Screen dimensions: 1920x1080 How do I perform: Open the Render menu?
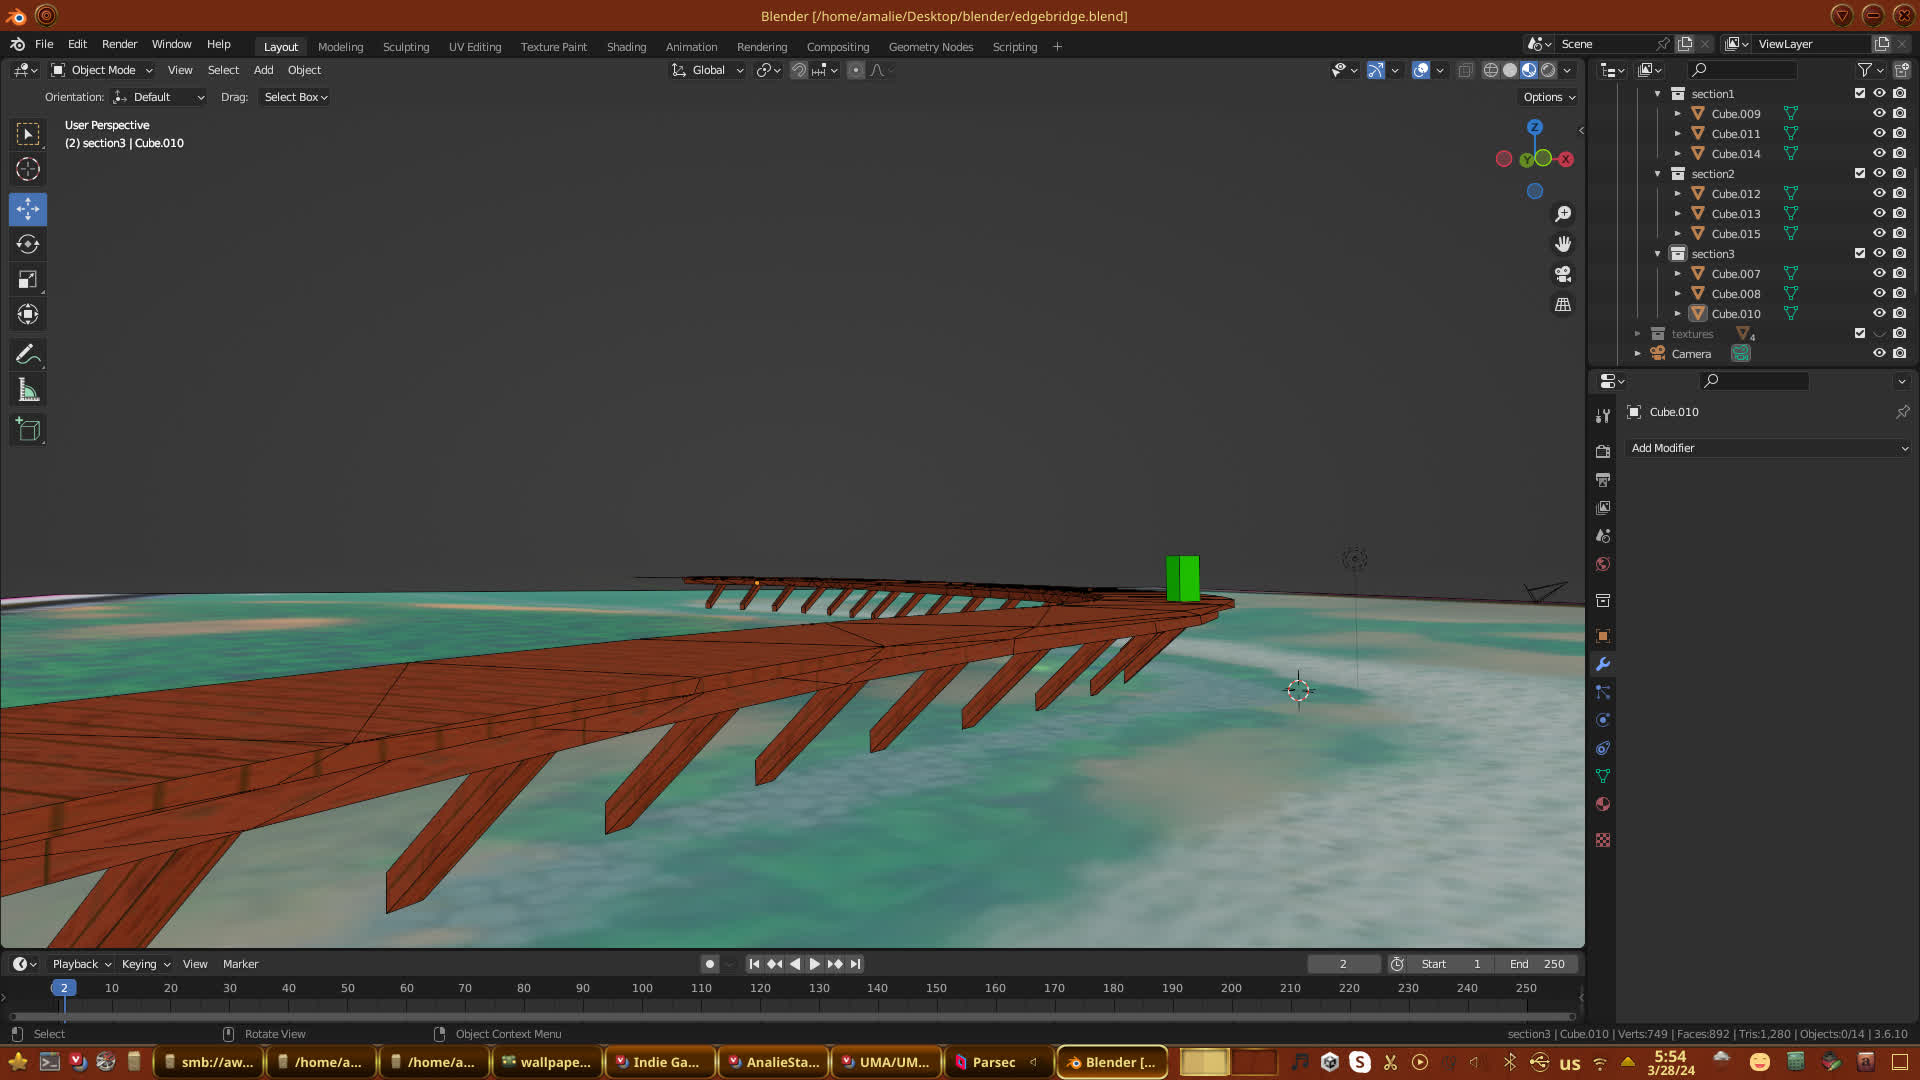pyautogui.click(x=119, y=44)
